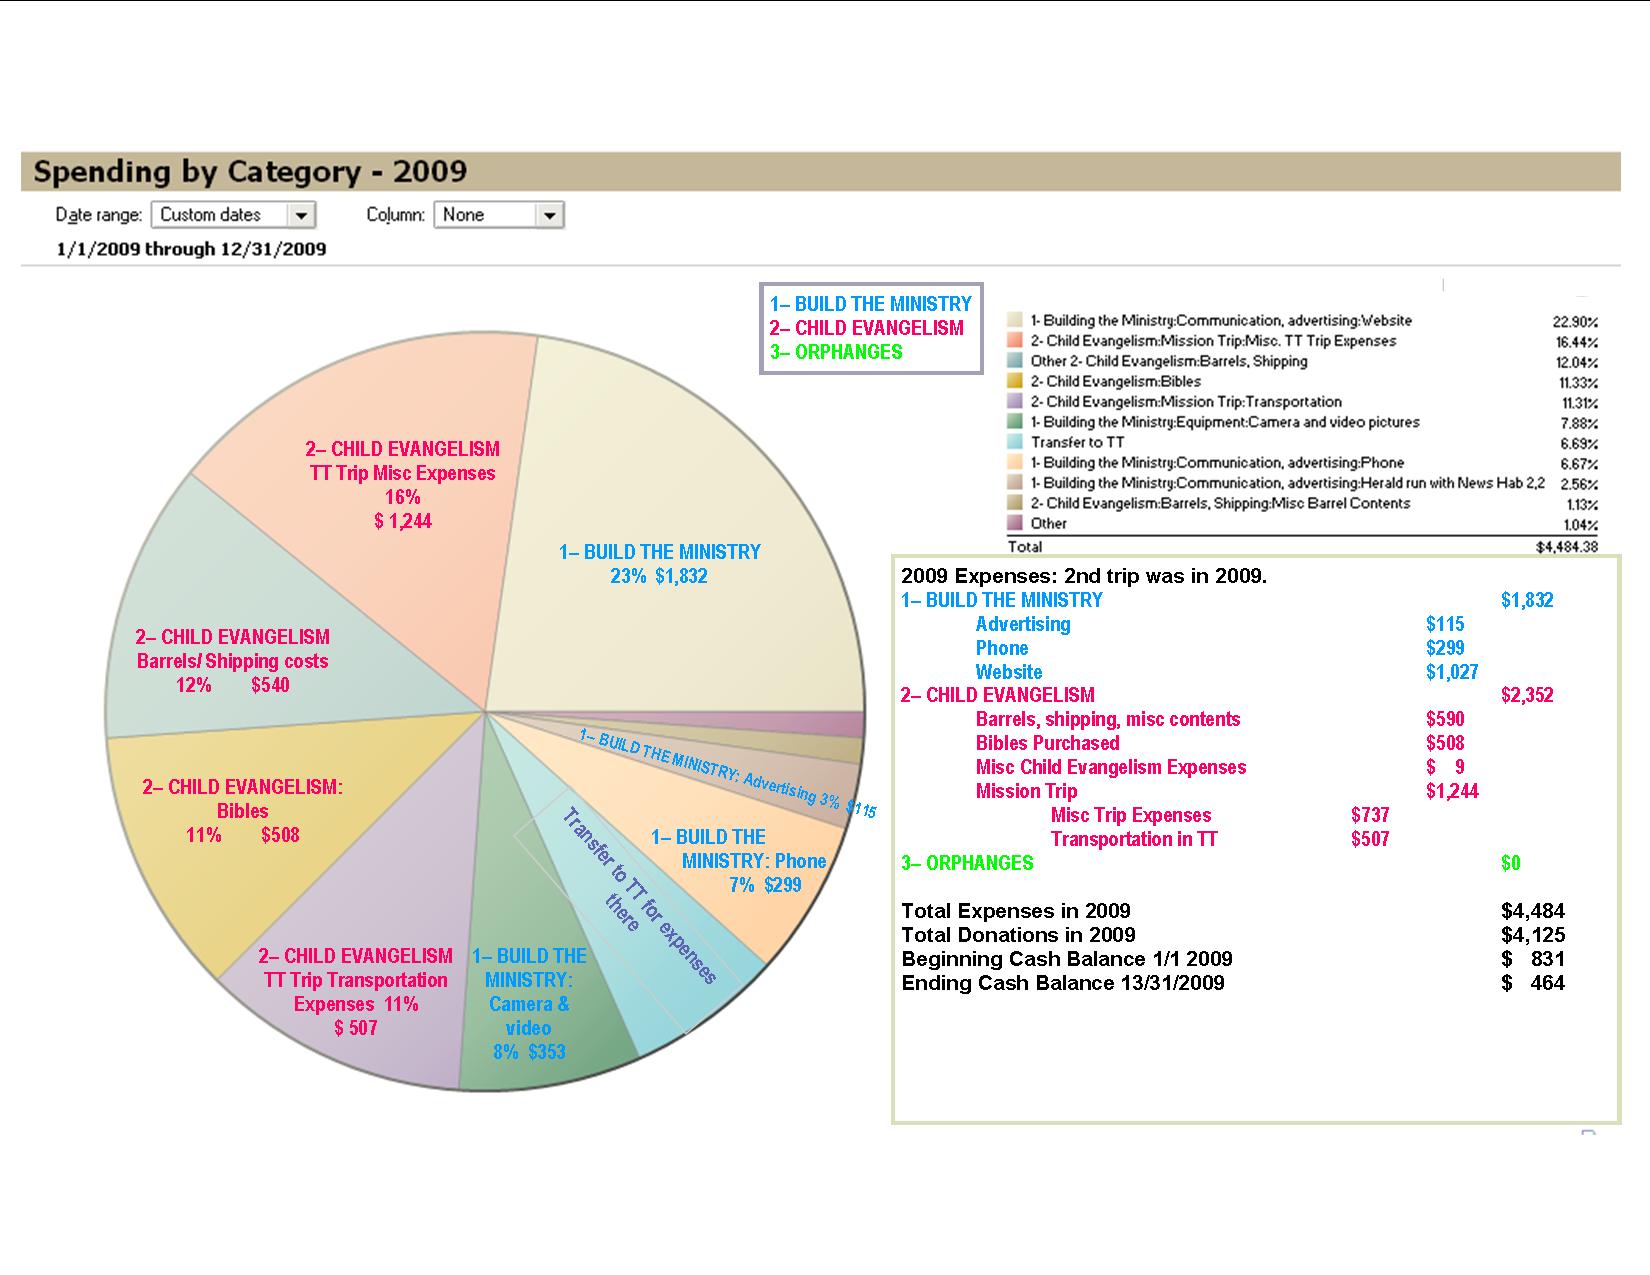The width and height of the screenshot is (1650, 1275).
Task: Click '1- BUILD THE MINISTRY' in the key box
Action: point(870,304)
